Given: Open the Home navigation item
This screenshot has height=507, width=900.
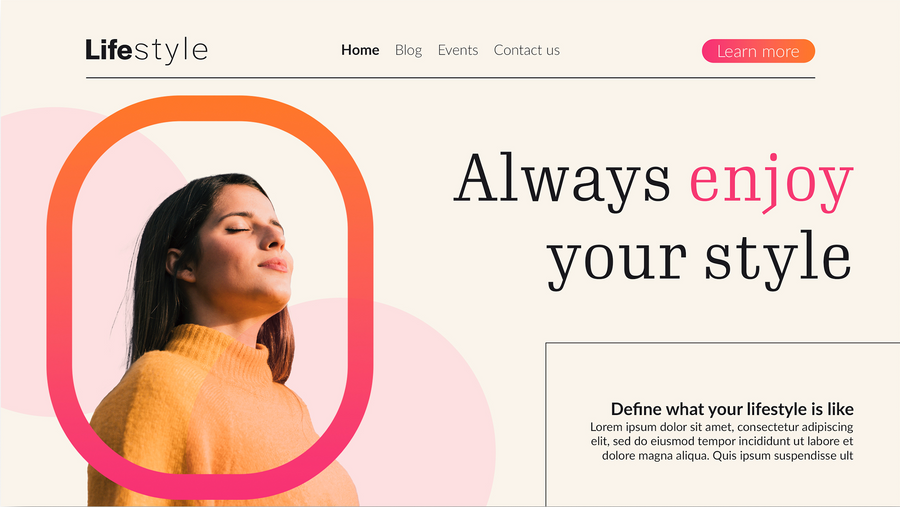Looking at the screenshot, I should 360,50.
